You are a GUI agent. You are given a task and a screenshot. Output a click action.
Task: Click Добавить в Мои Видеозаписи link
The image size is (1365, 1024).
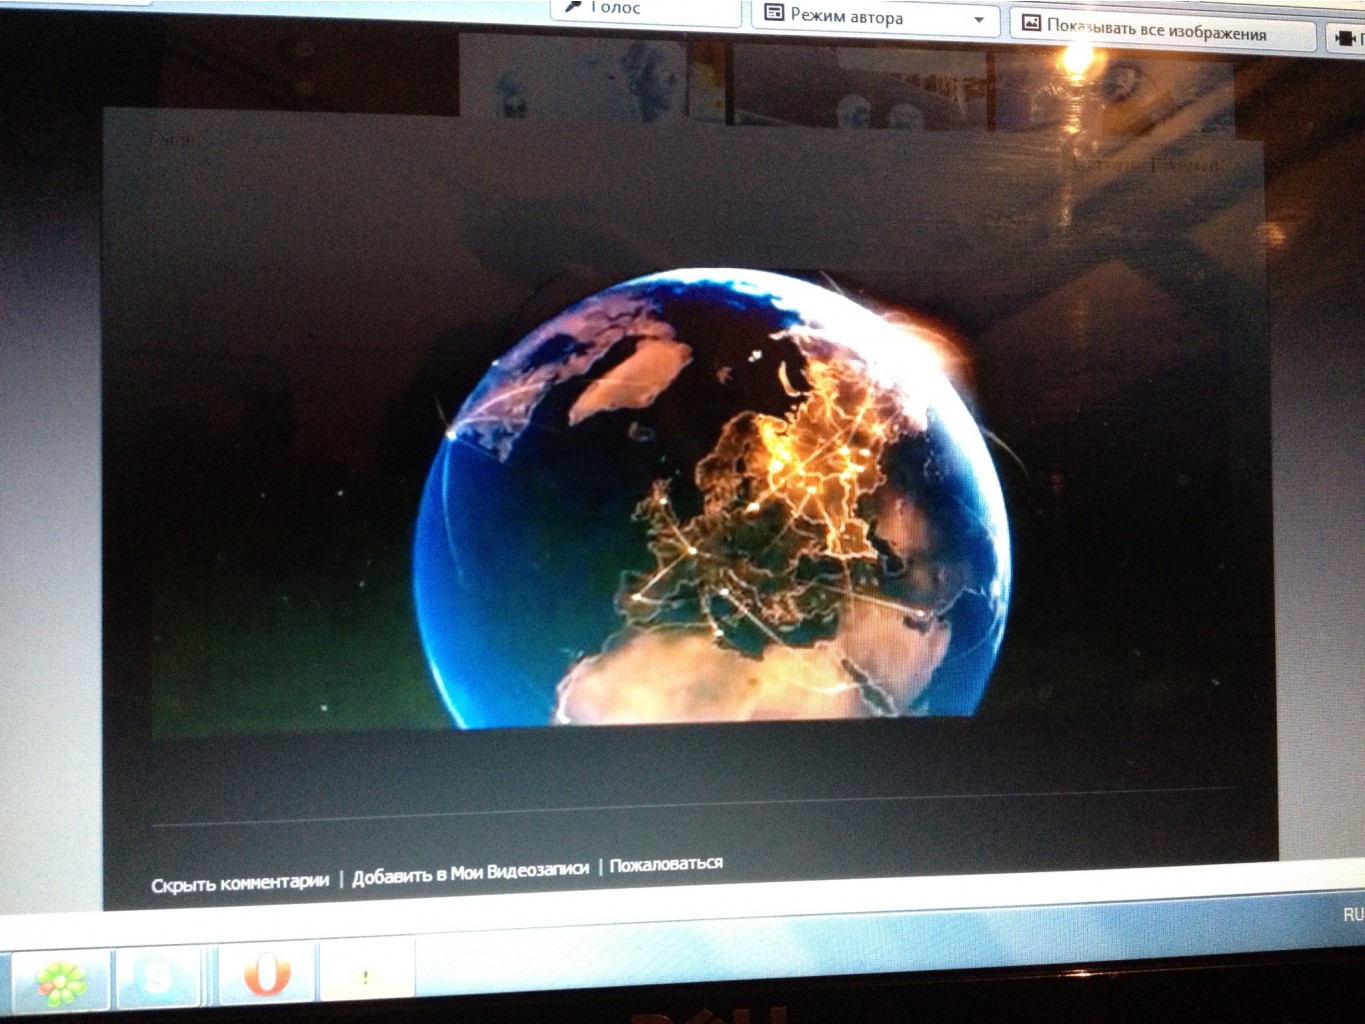pyautogui.click(x=470, y=873)
